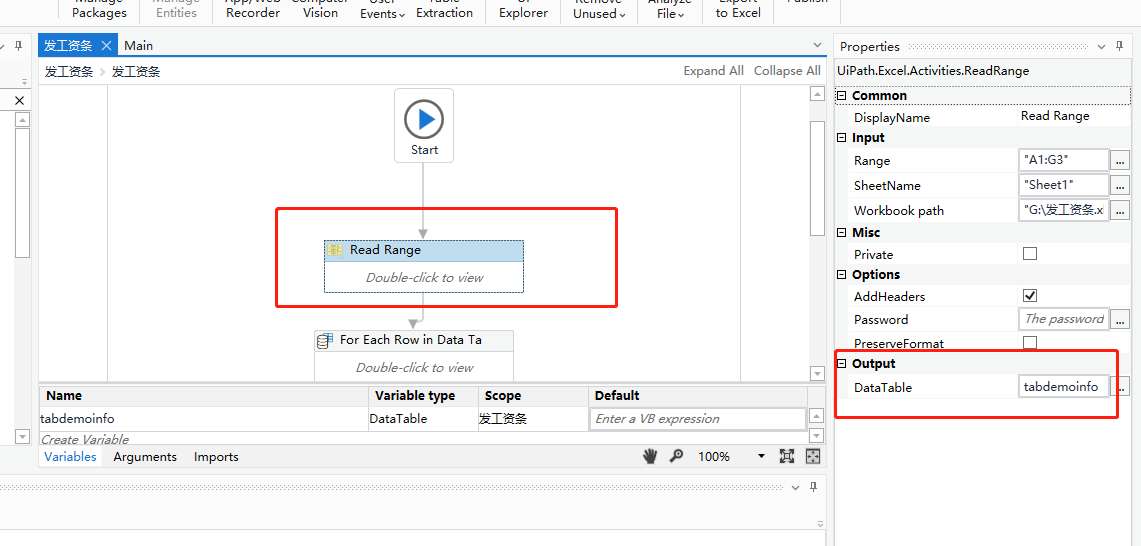
Task: Click the designer scrollbar down arrow
Action: pyautogui.click(x=817, y=373)
